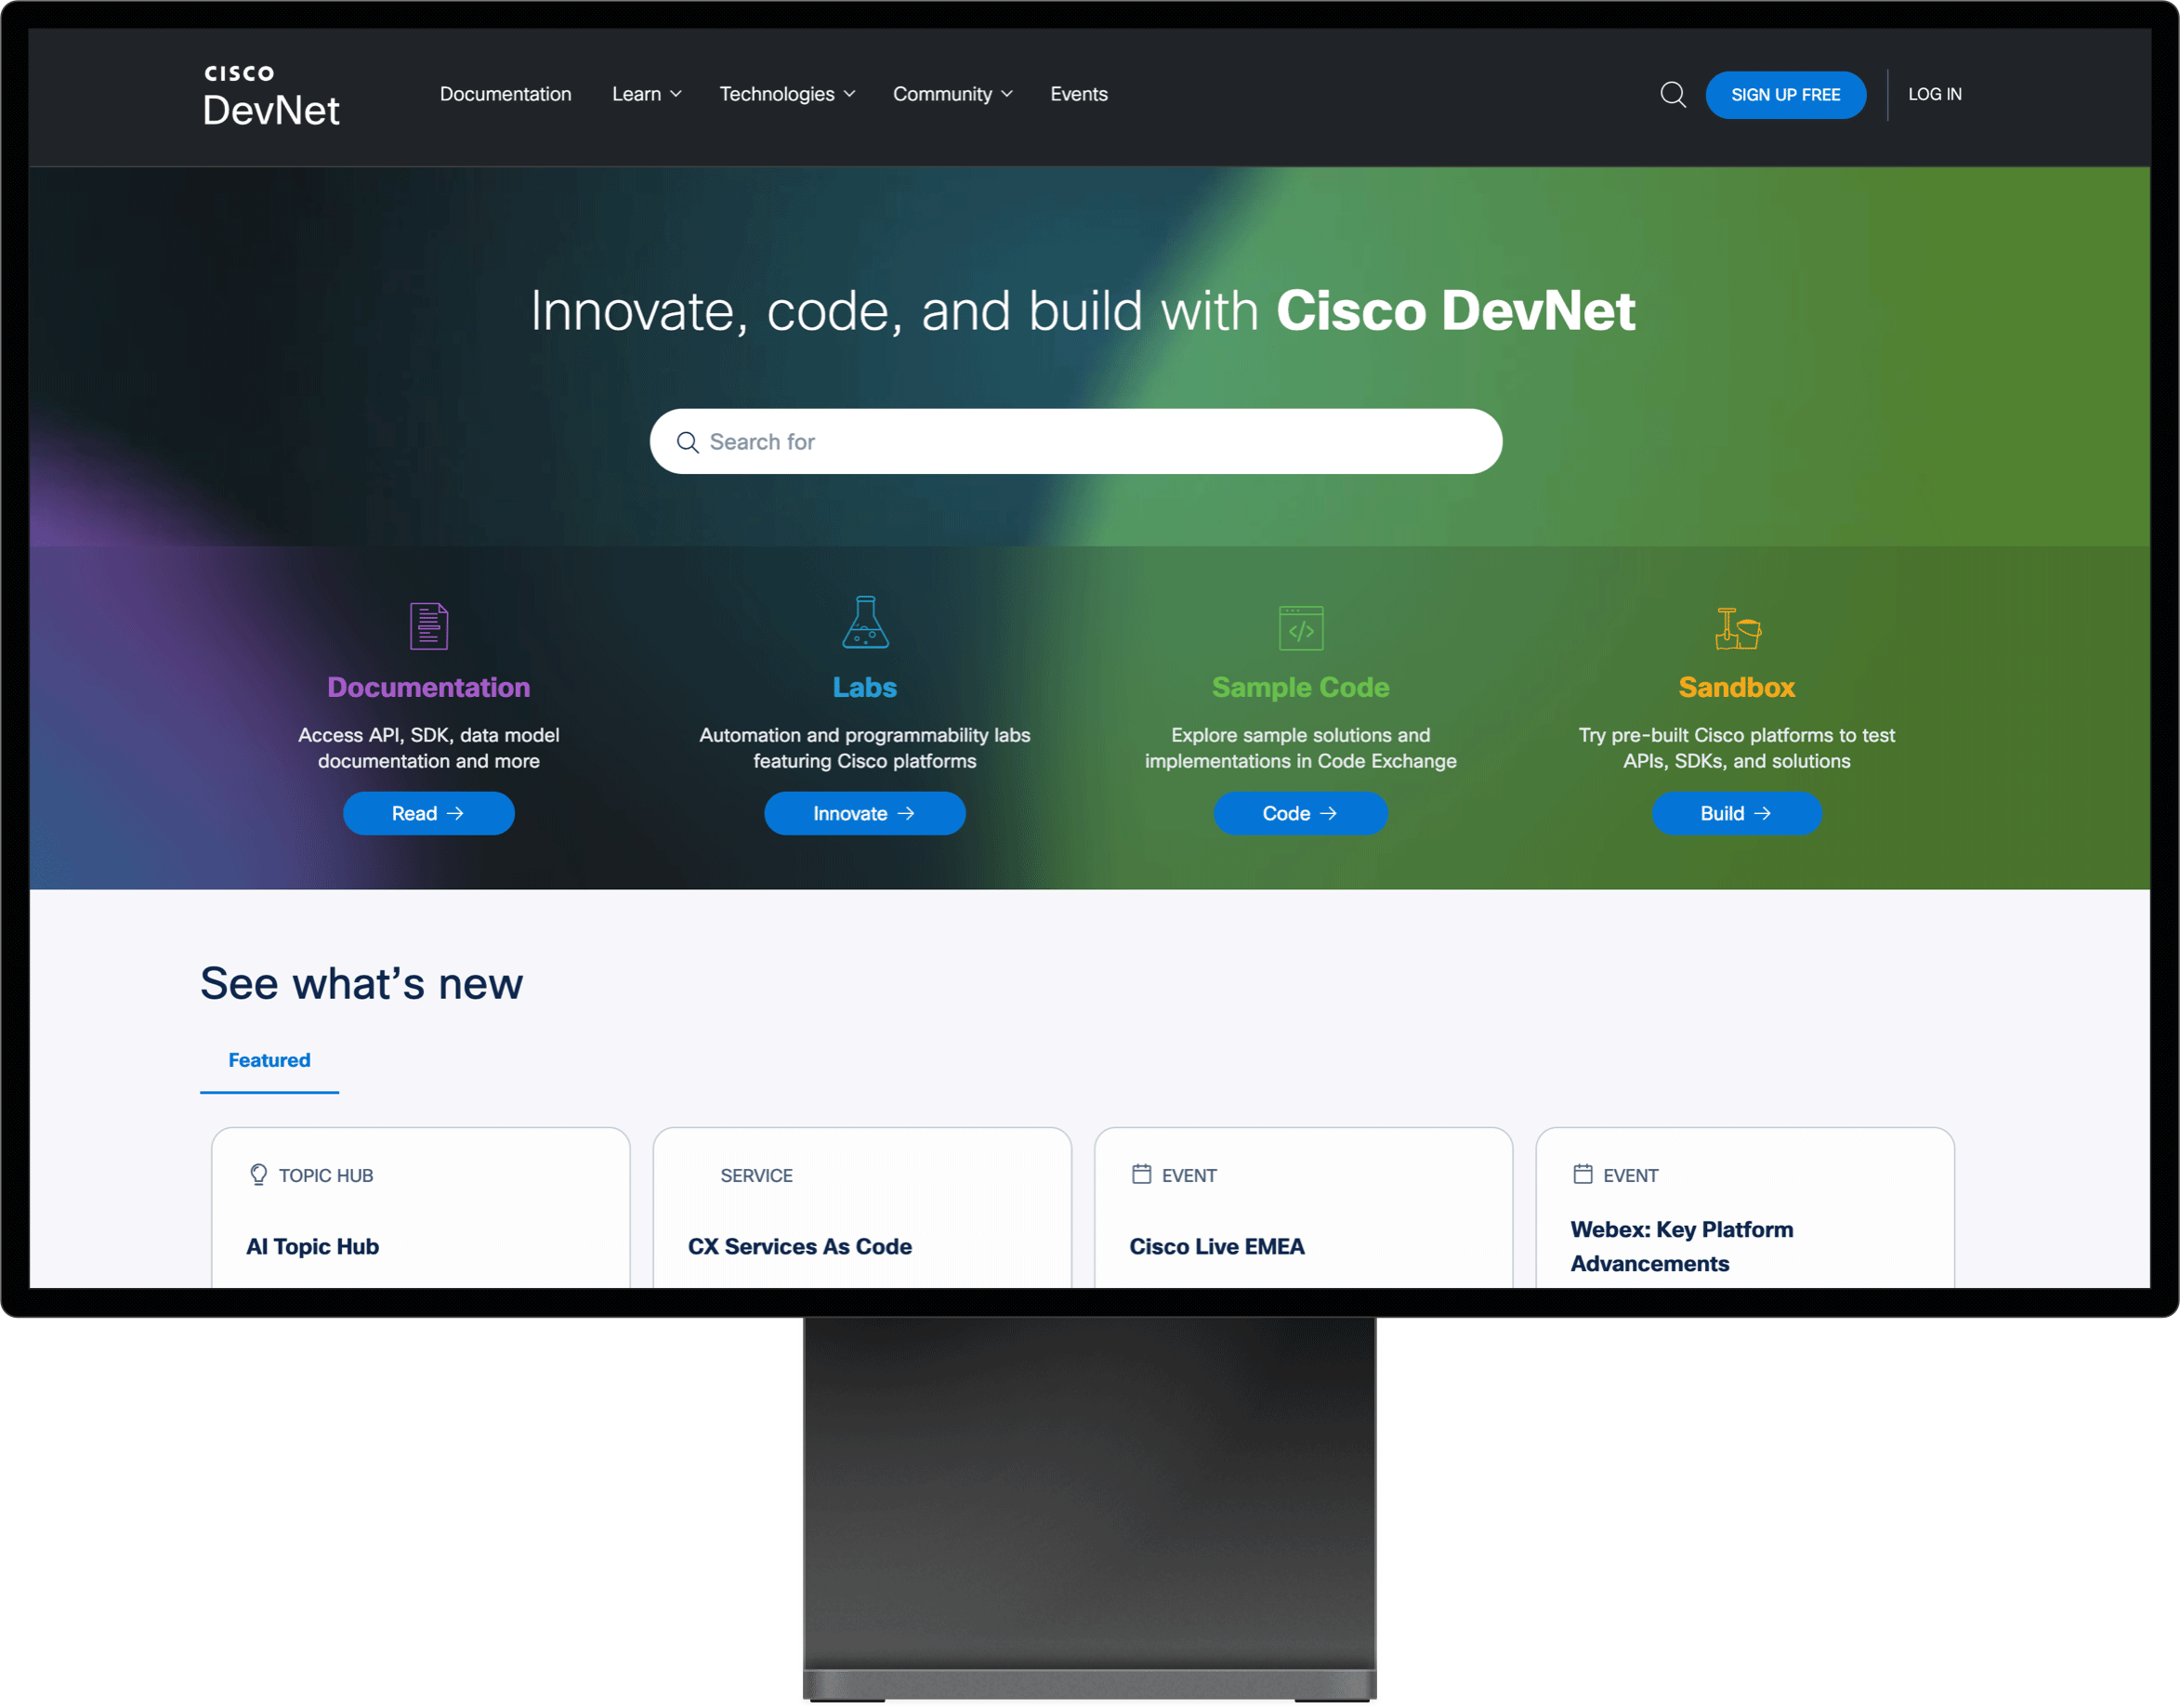Click the LOG IN link

point(1934,94)
